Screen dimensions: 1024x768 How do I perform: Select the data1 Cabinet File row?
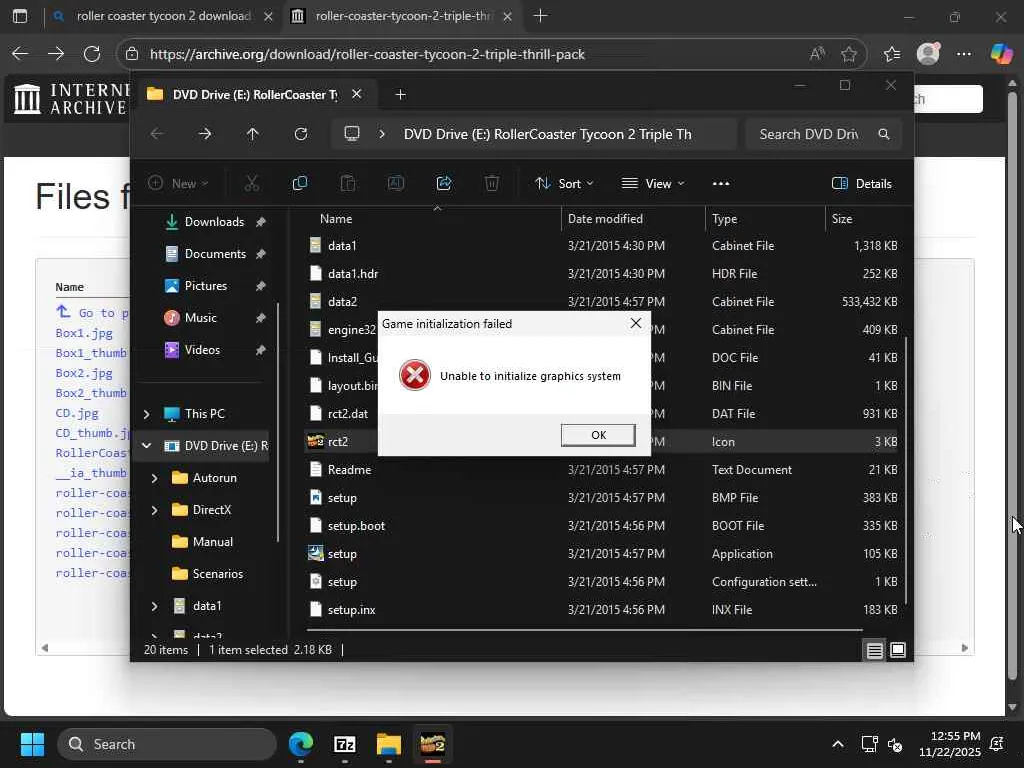602,246
